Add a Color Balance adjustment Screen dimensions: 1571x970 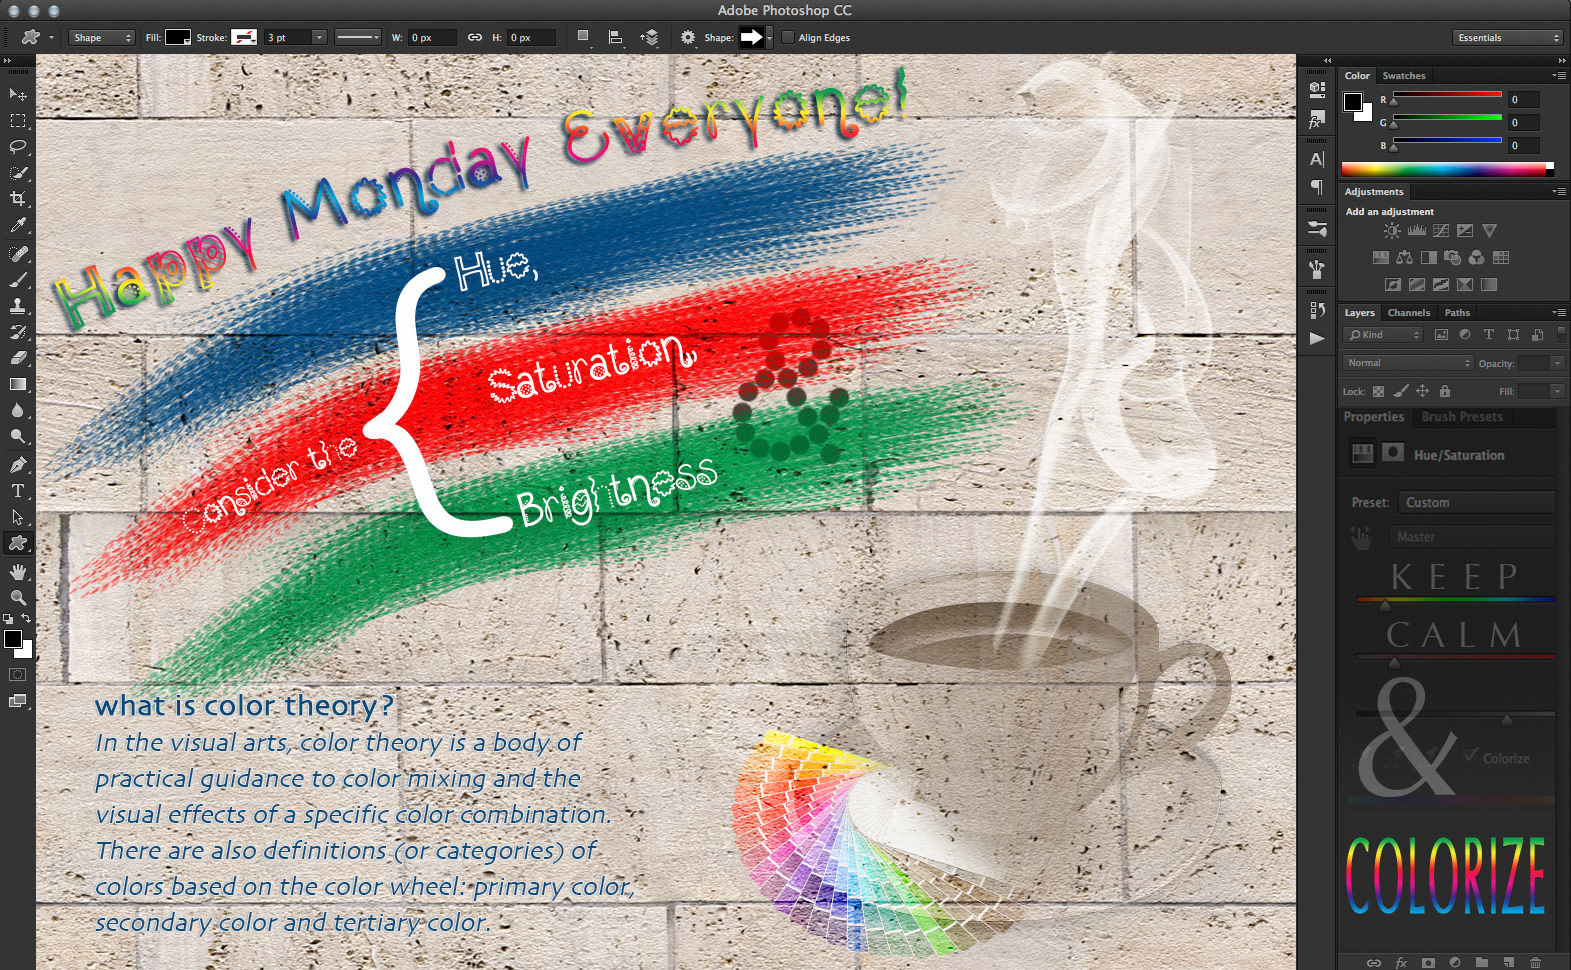pos(1405,258)
